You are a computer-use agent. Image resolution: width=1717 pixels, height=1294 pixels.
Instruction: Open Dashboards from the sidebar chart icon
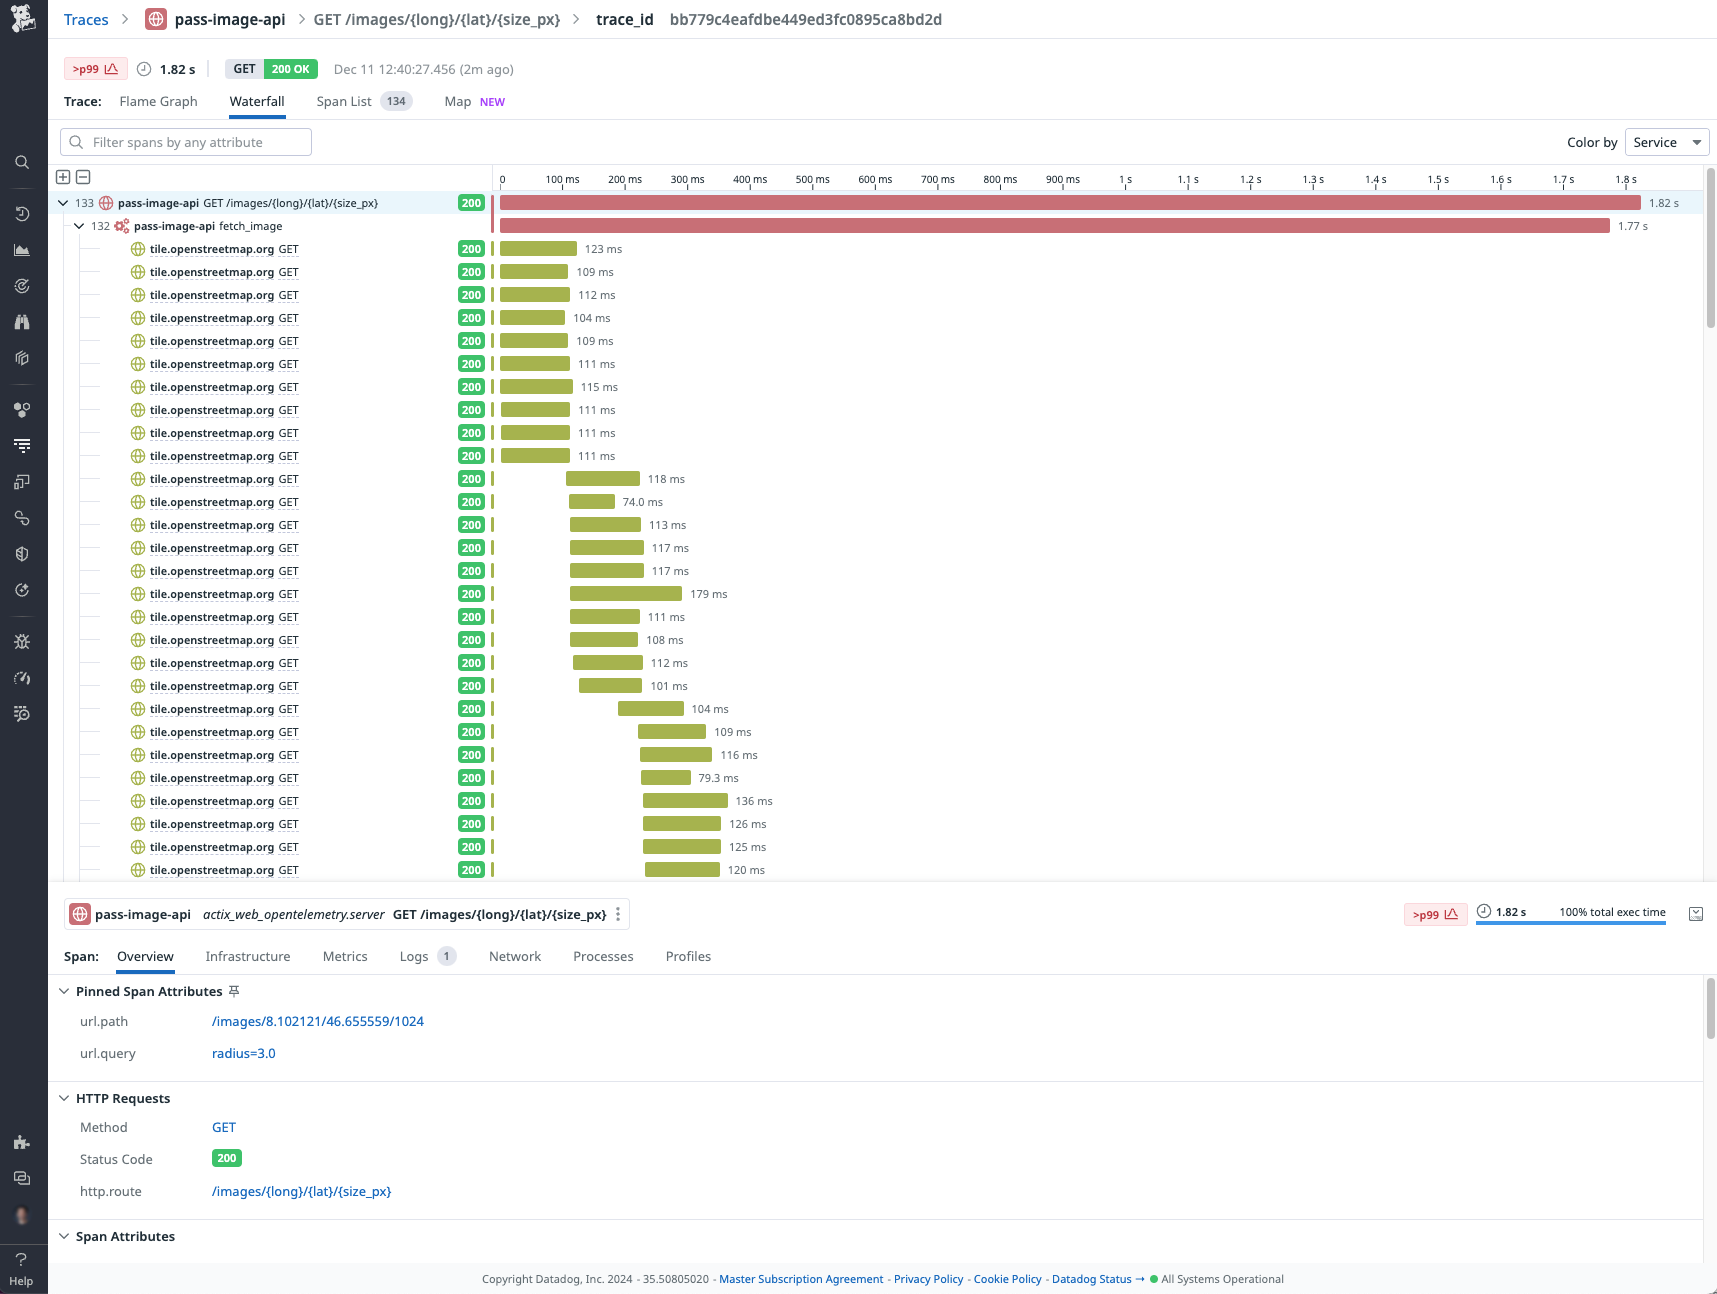tap(22, 250)
